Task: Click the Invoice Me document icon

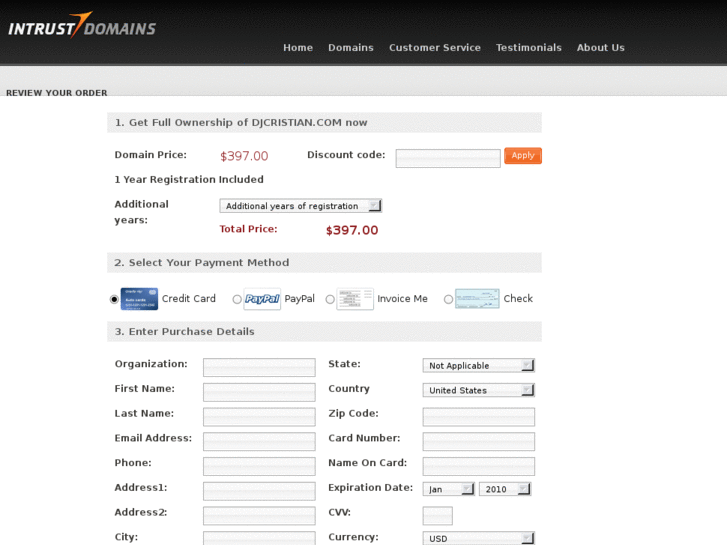Action: pos(355,299)
